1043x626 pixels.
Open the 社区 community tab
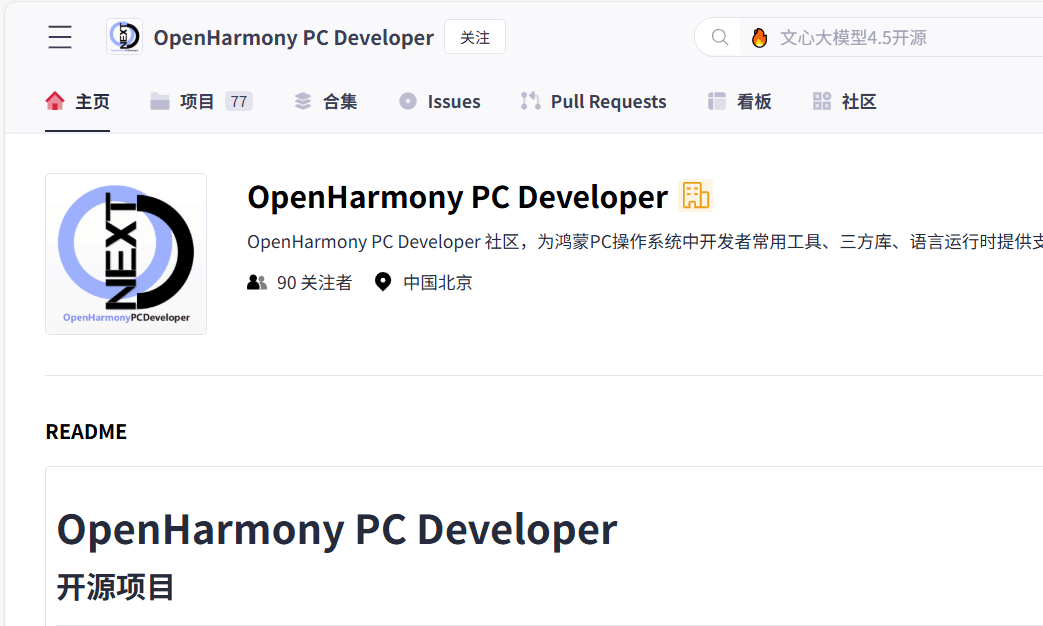[x=844, y=102]
